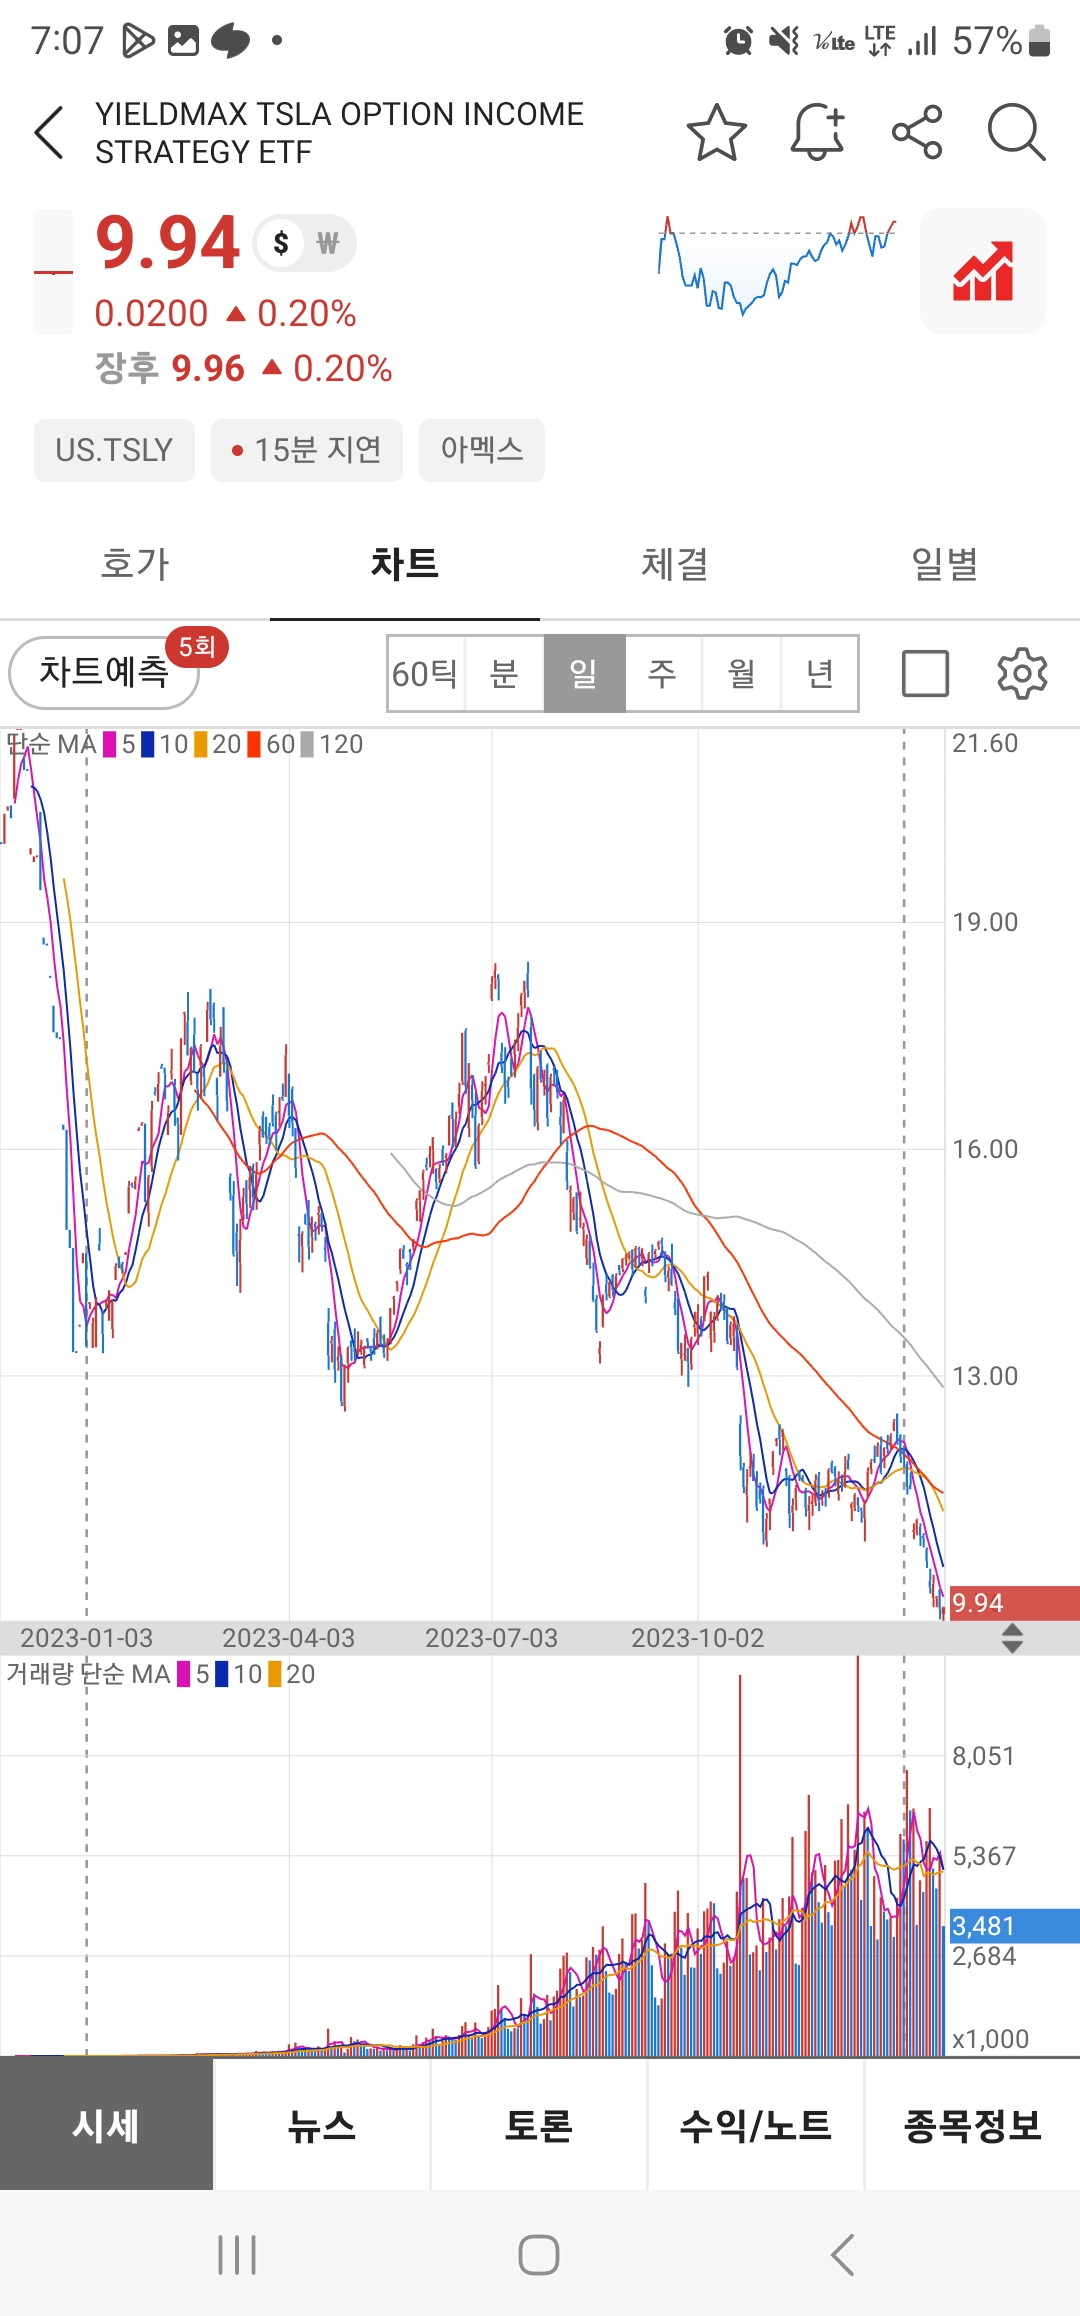Viewport: 1080px width, 2316px height.
Task: Select 월 monthly chart interval
Action: (741, 673)
